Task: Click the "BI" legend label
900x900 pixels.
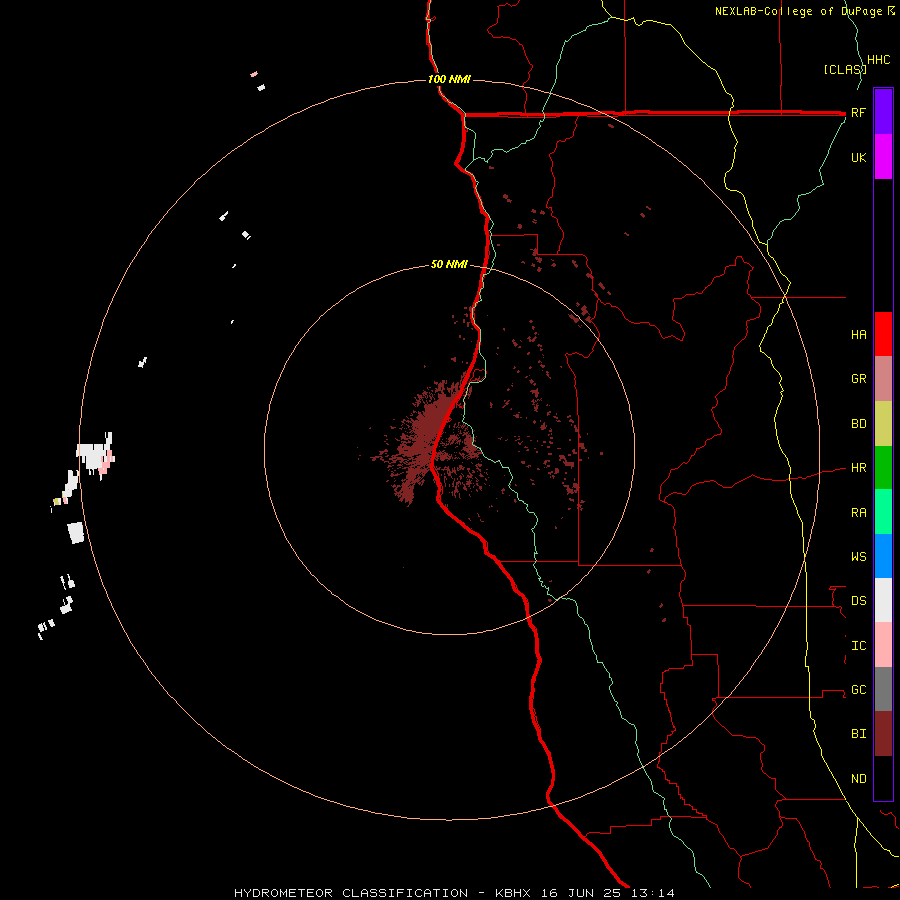Action: (859, 734)
